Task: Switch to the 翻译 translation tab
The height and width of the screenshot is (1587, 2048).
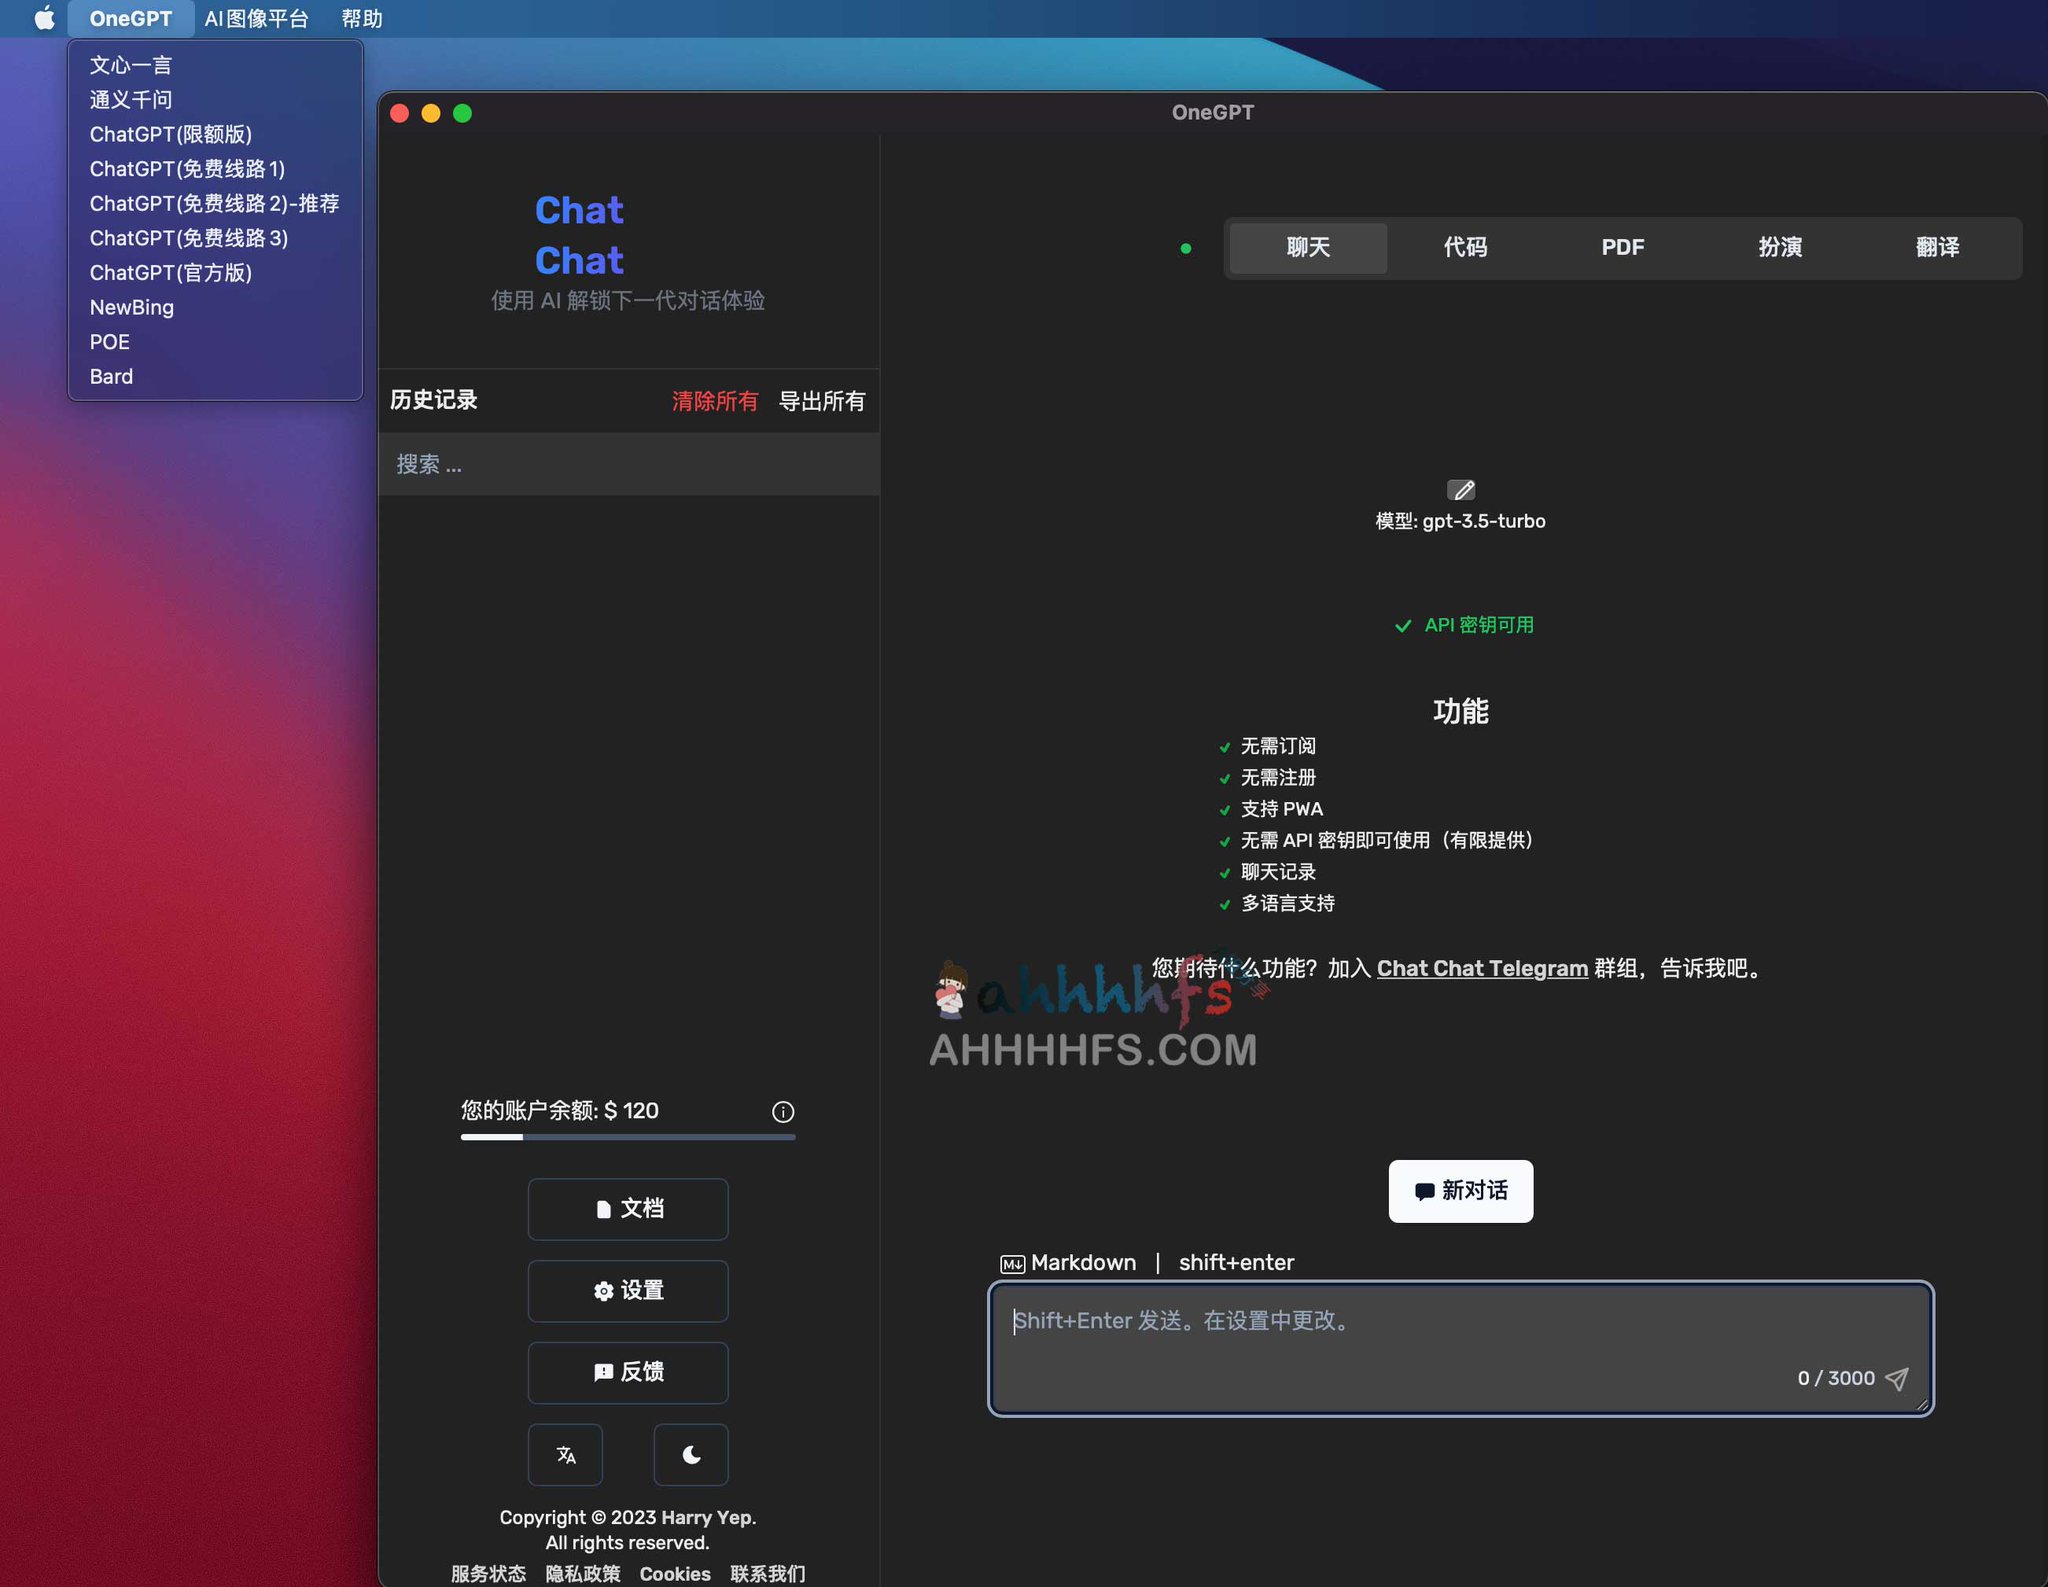Action: [1938, 248]
